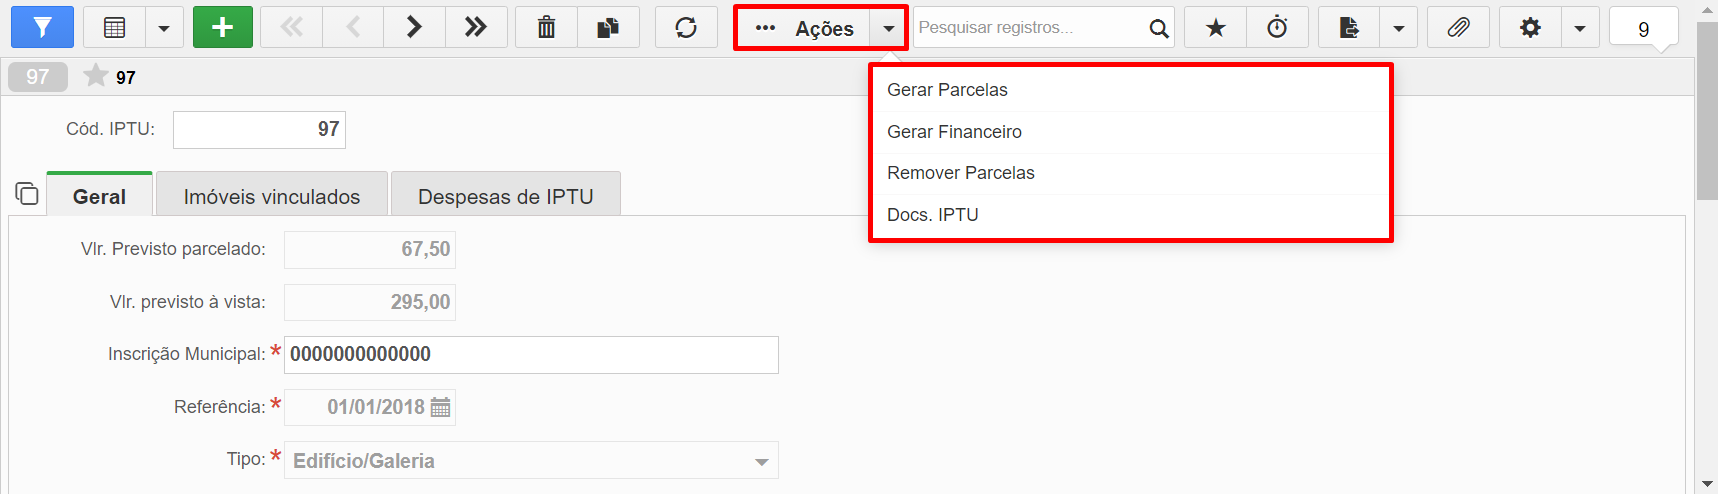Open the blue filter funnel button
The image size is (1718, 494).
pyautogui.click(x=42, y=27)
